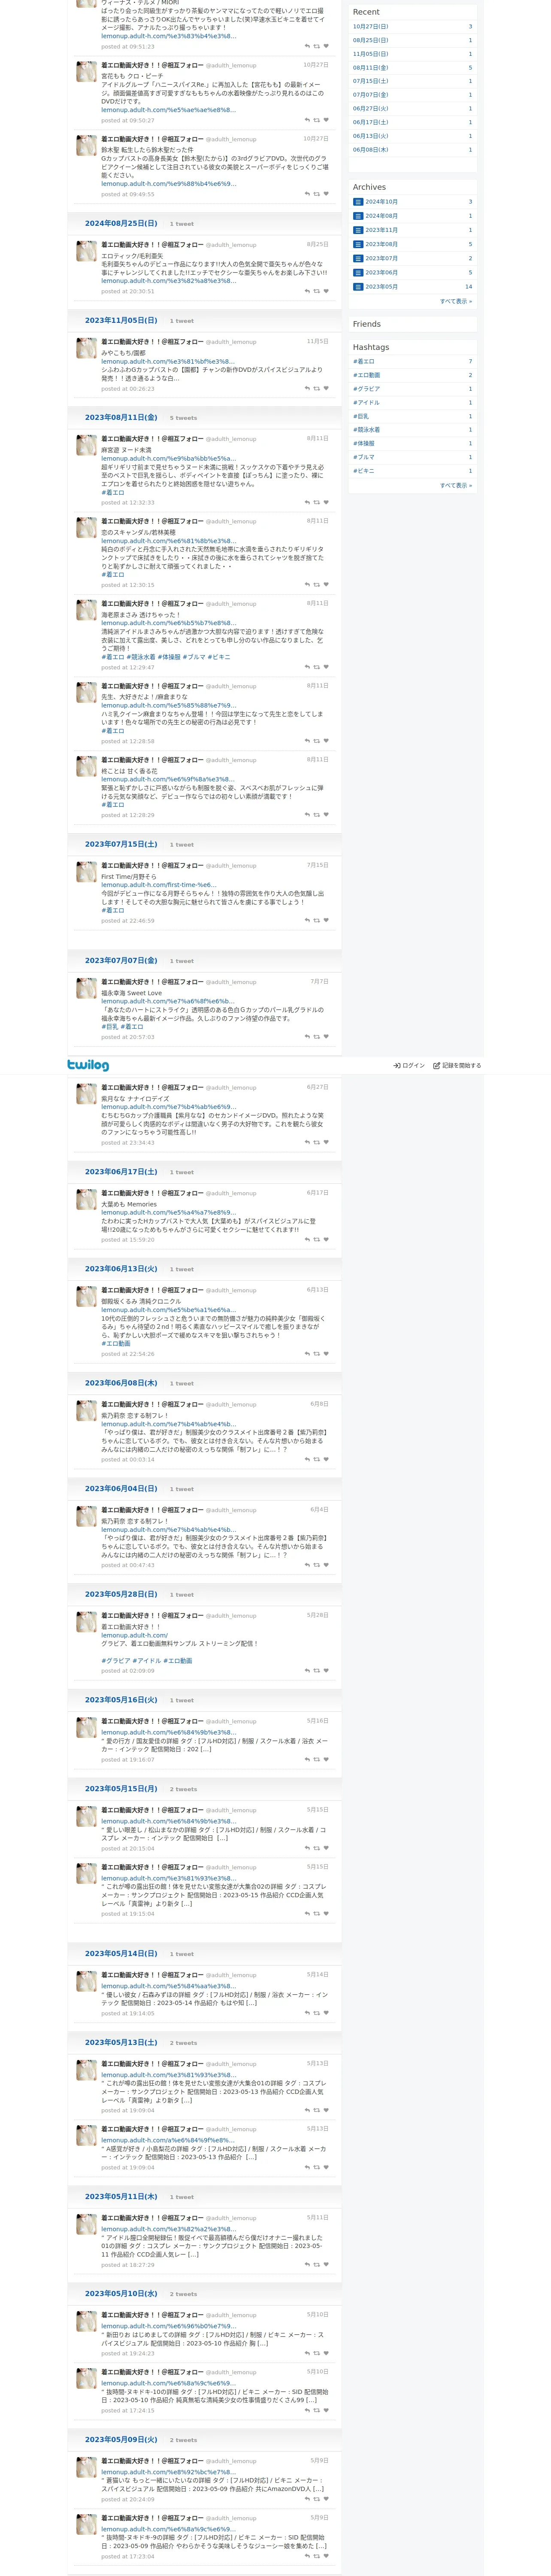
Task: Open the 2023年07月 archive link
Action: coord(381,258)
